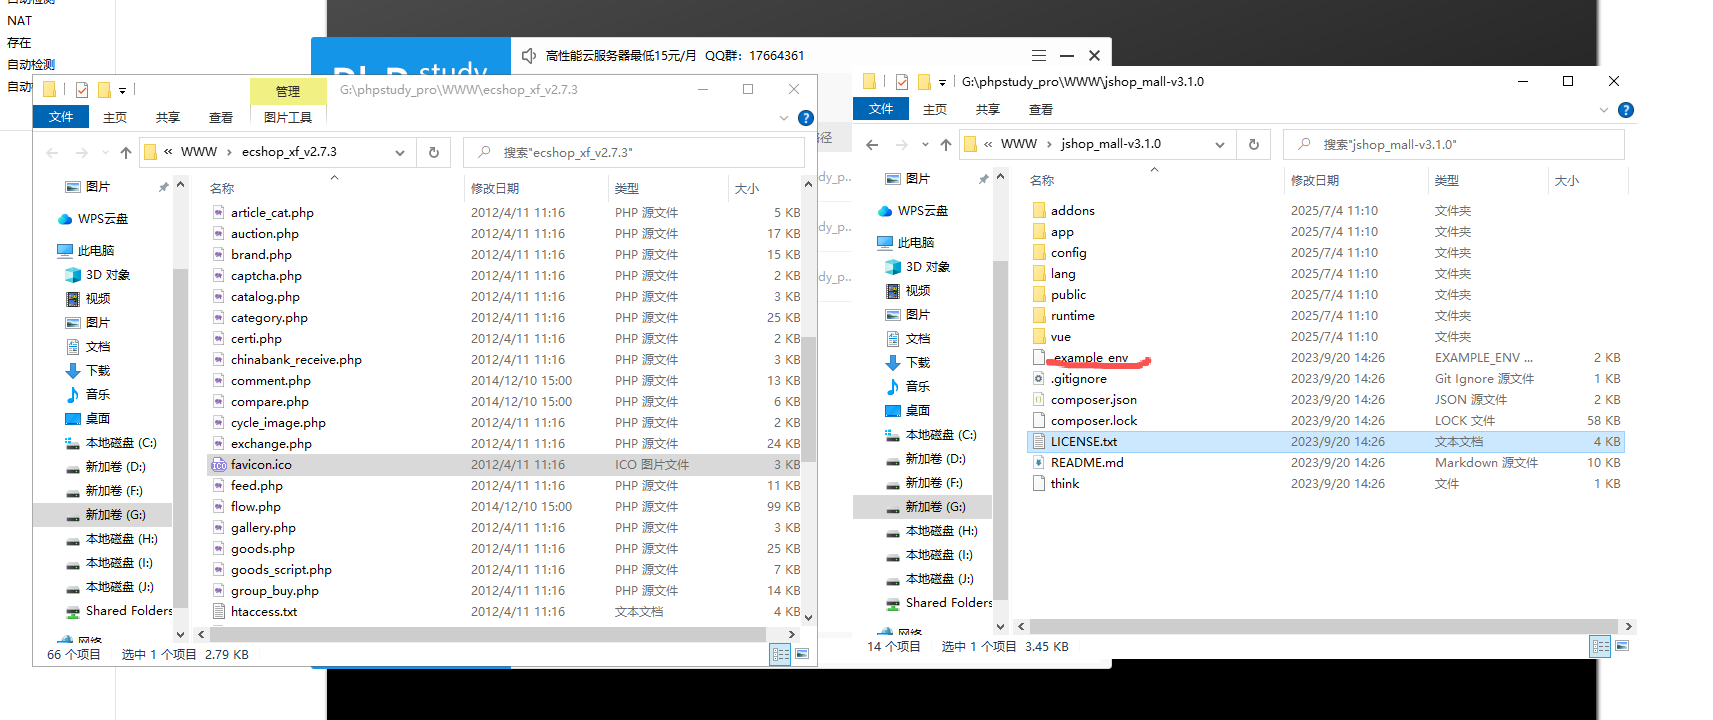Select README.md in jshop_mall file list
Viewport: 1713px width, 720px height.
[1087, 463]
